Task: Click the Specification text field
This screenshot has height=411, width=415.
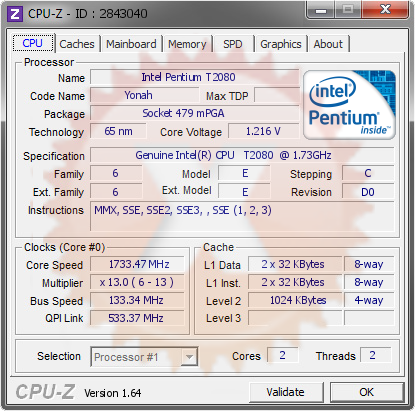Action: pos(242,155)
